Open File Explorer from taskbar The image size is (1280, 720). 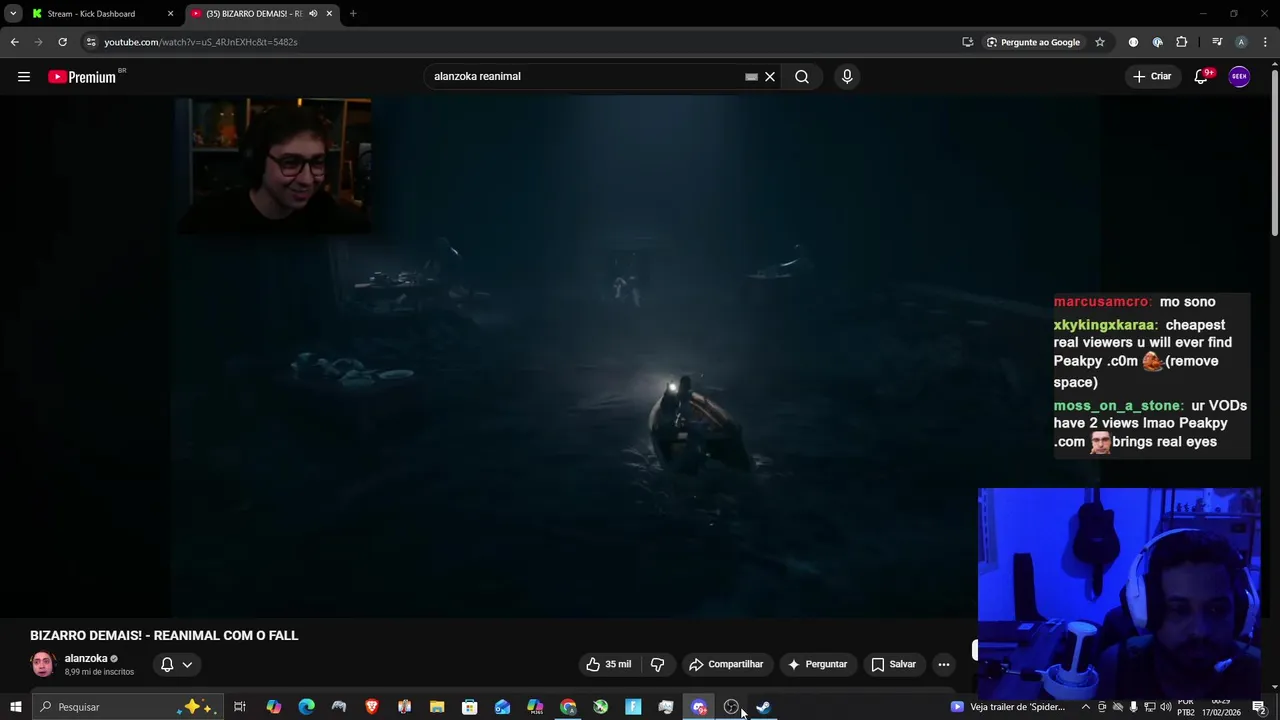[437, 707]
